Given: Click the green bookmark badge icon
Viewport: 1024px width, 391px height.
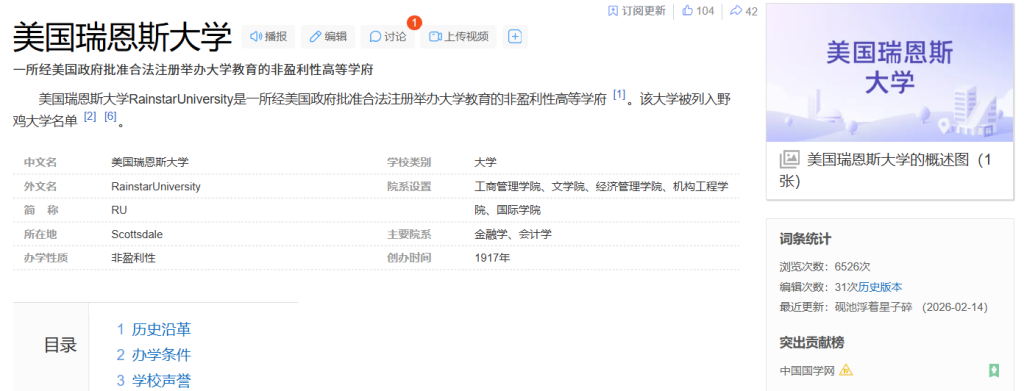Looking at the screenshot, I should (x=993, y=371).
